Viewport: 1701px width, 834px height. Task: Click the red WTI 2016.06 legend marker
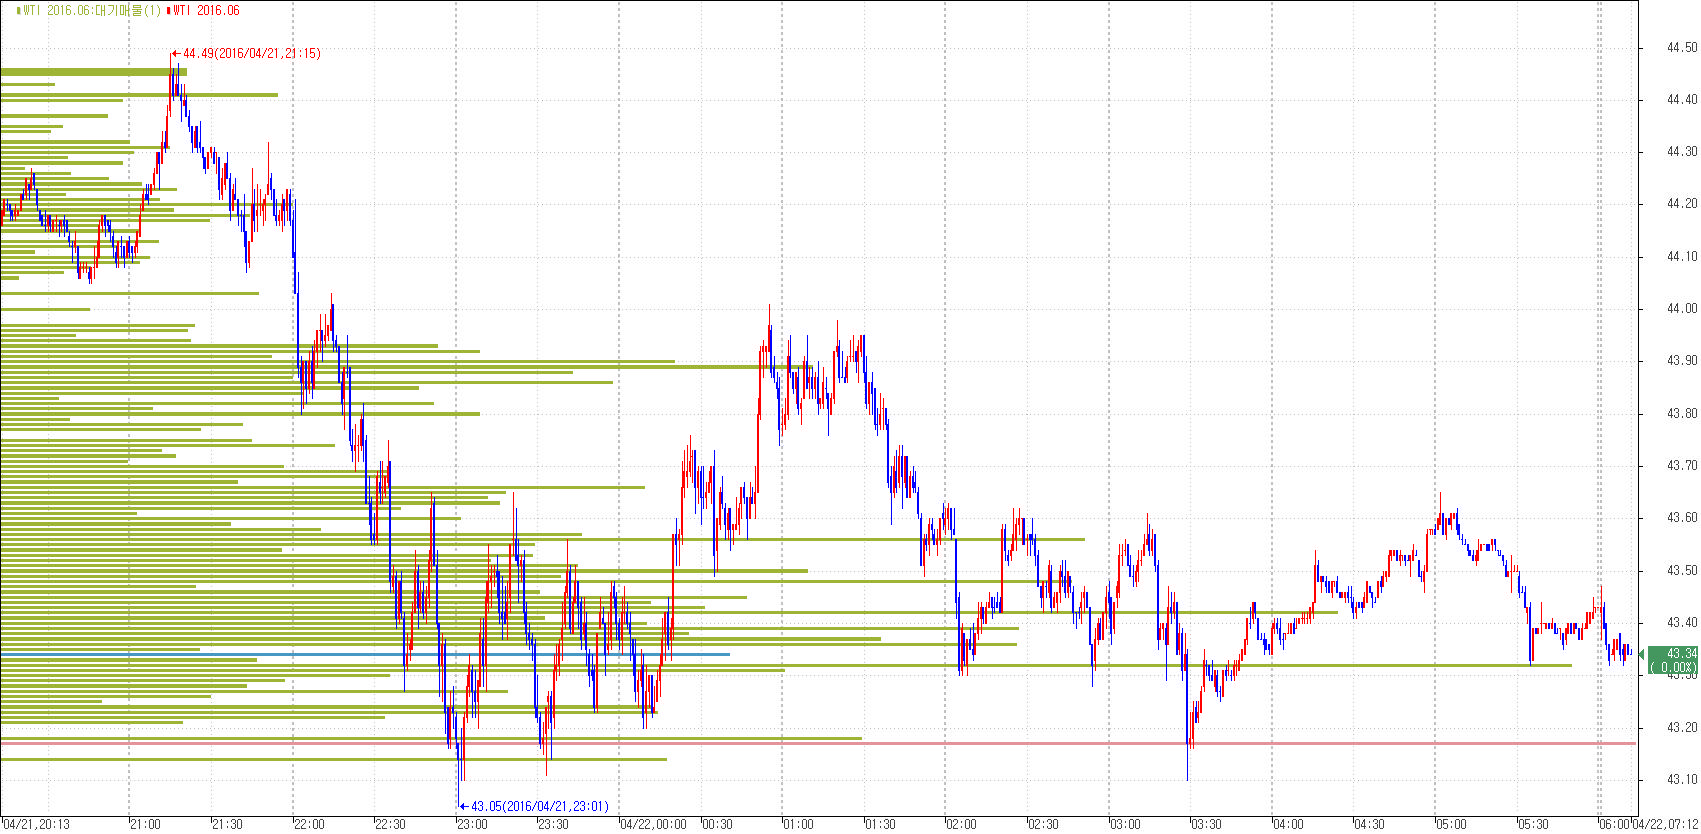click(168, 11)
